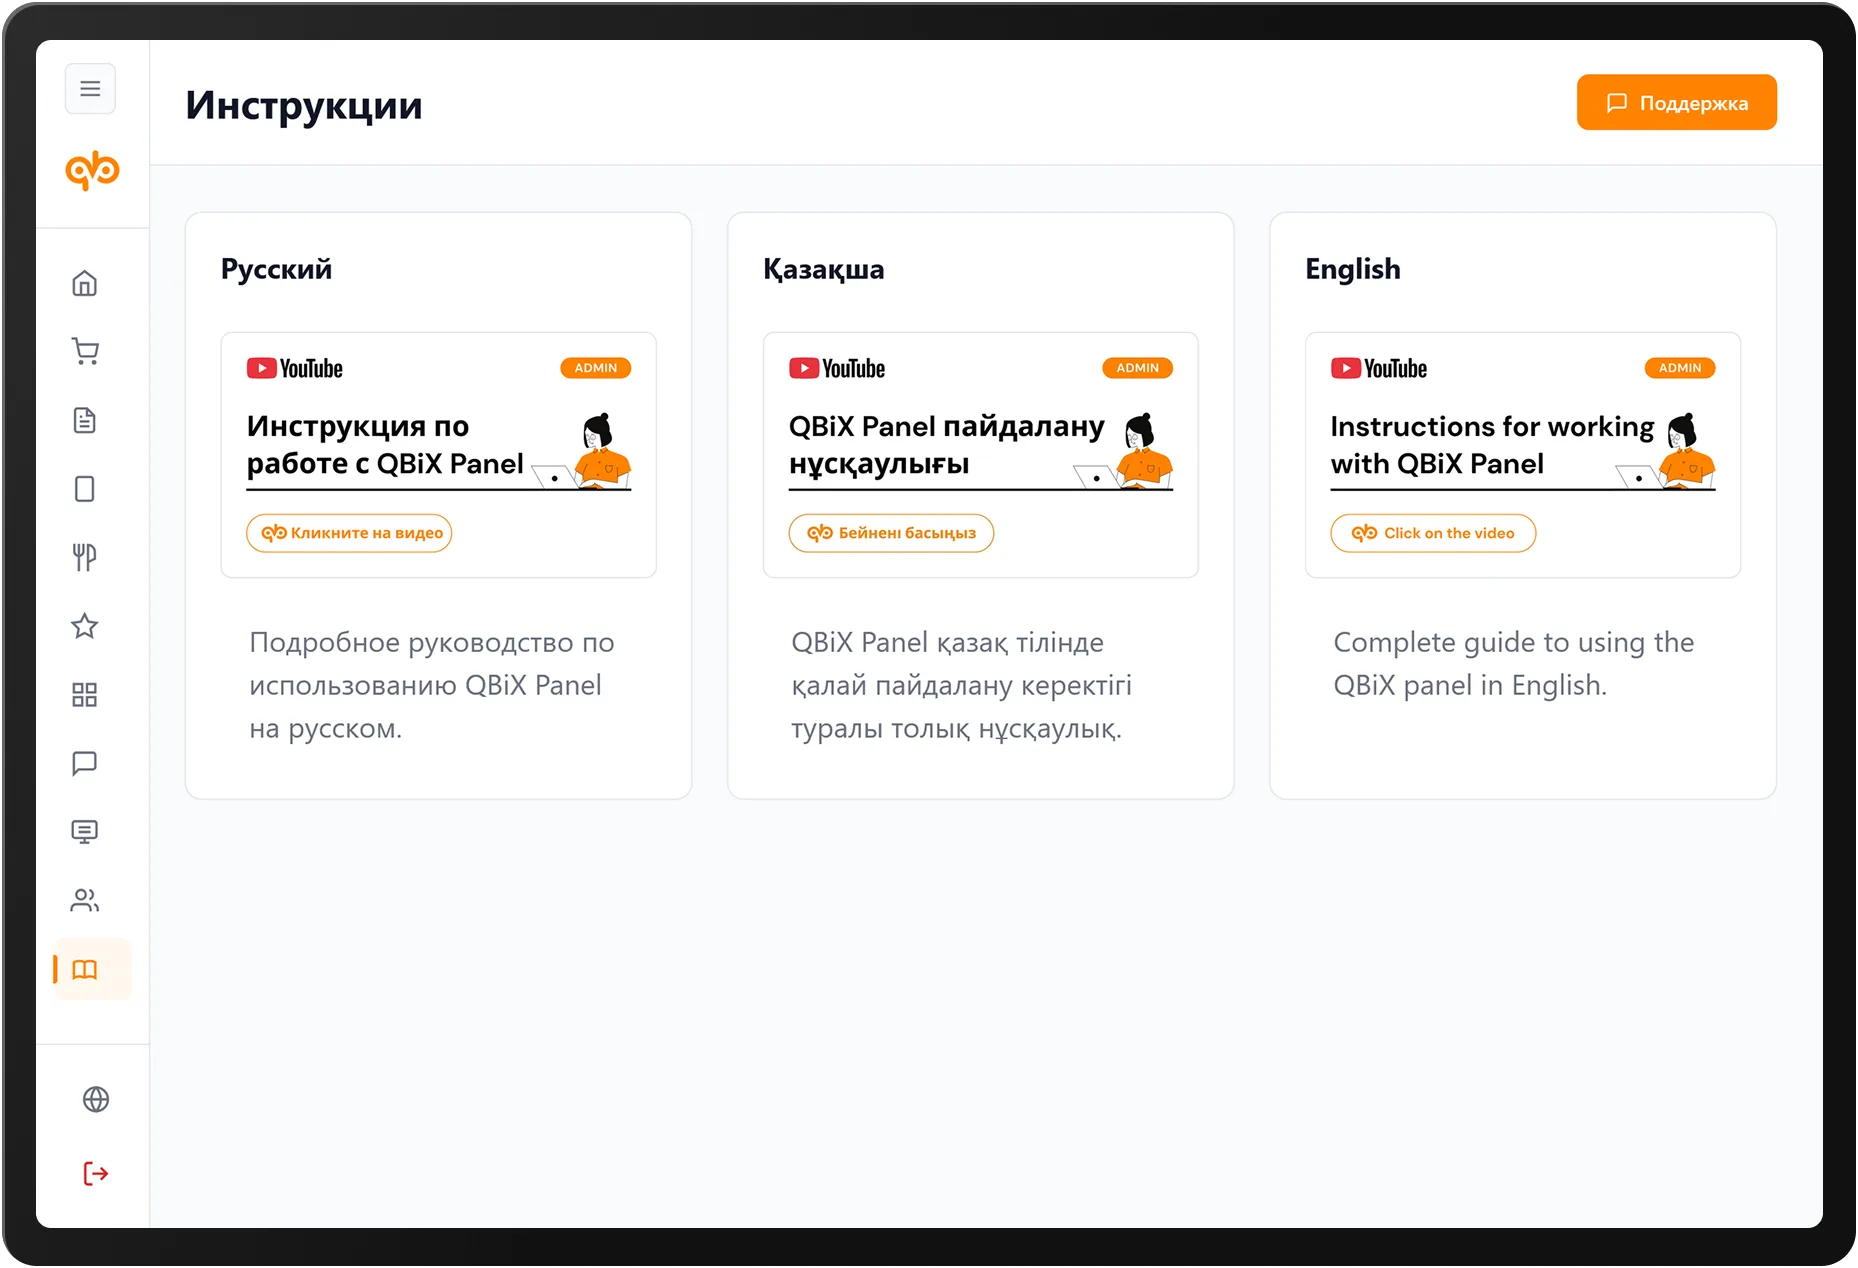Viewport: 1858px width, 1268px height.
Task: Open the document file icon section
Action: pyautogui.click(x=85, y=420)
